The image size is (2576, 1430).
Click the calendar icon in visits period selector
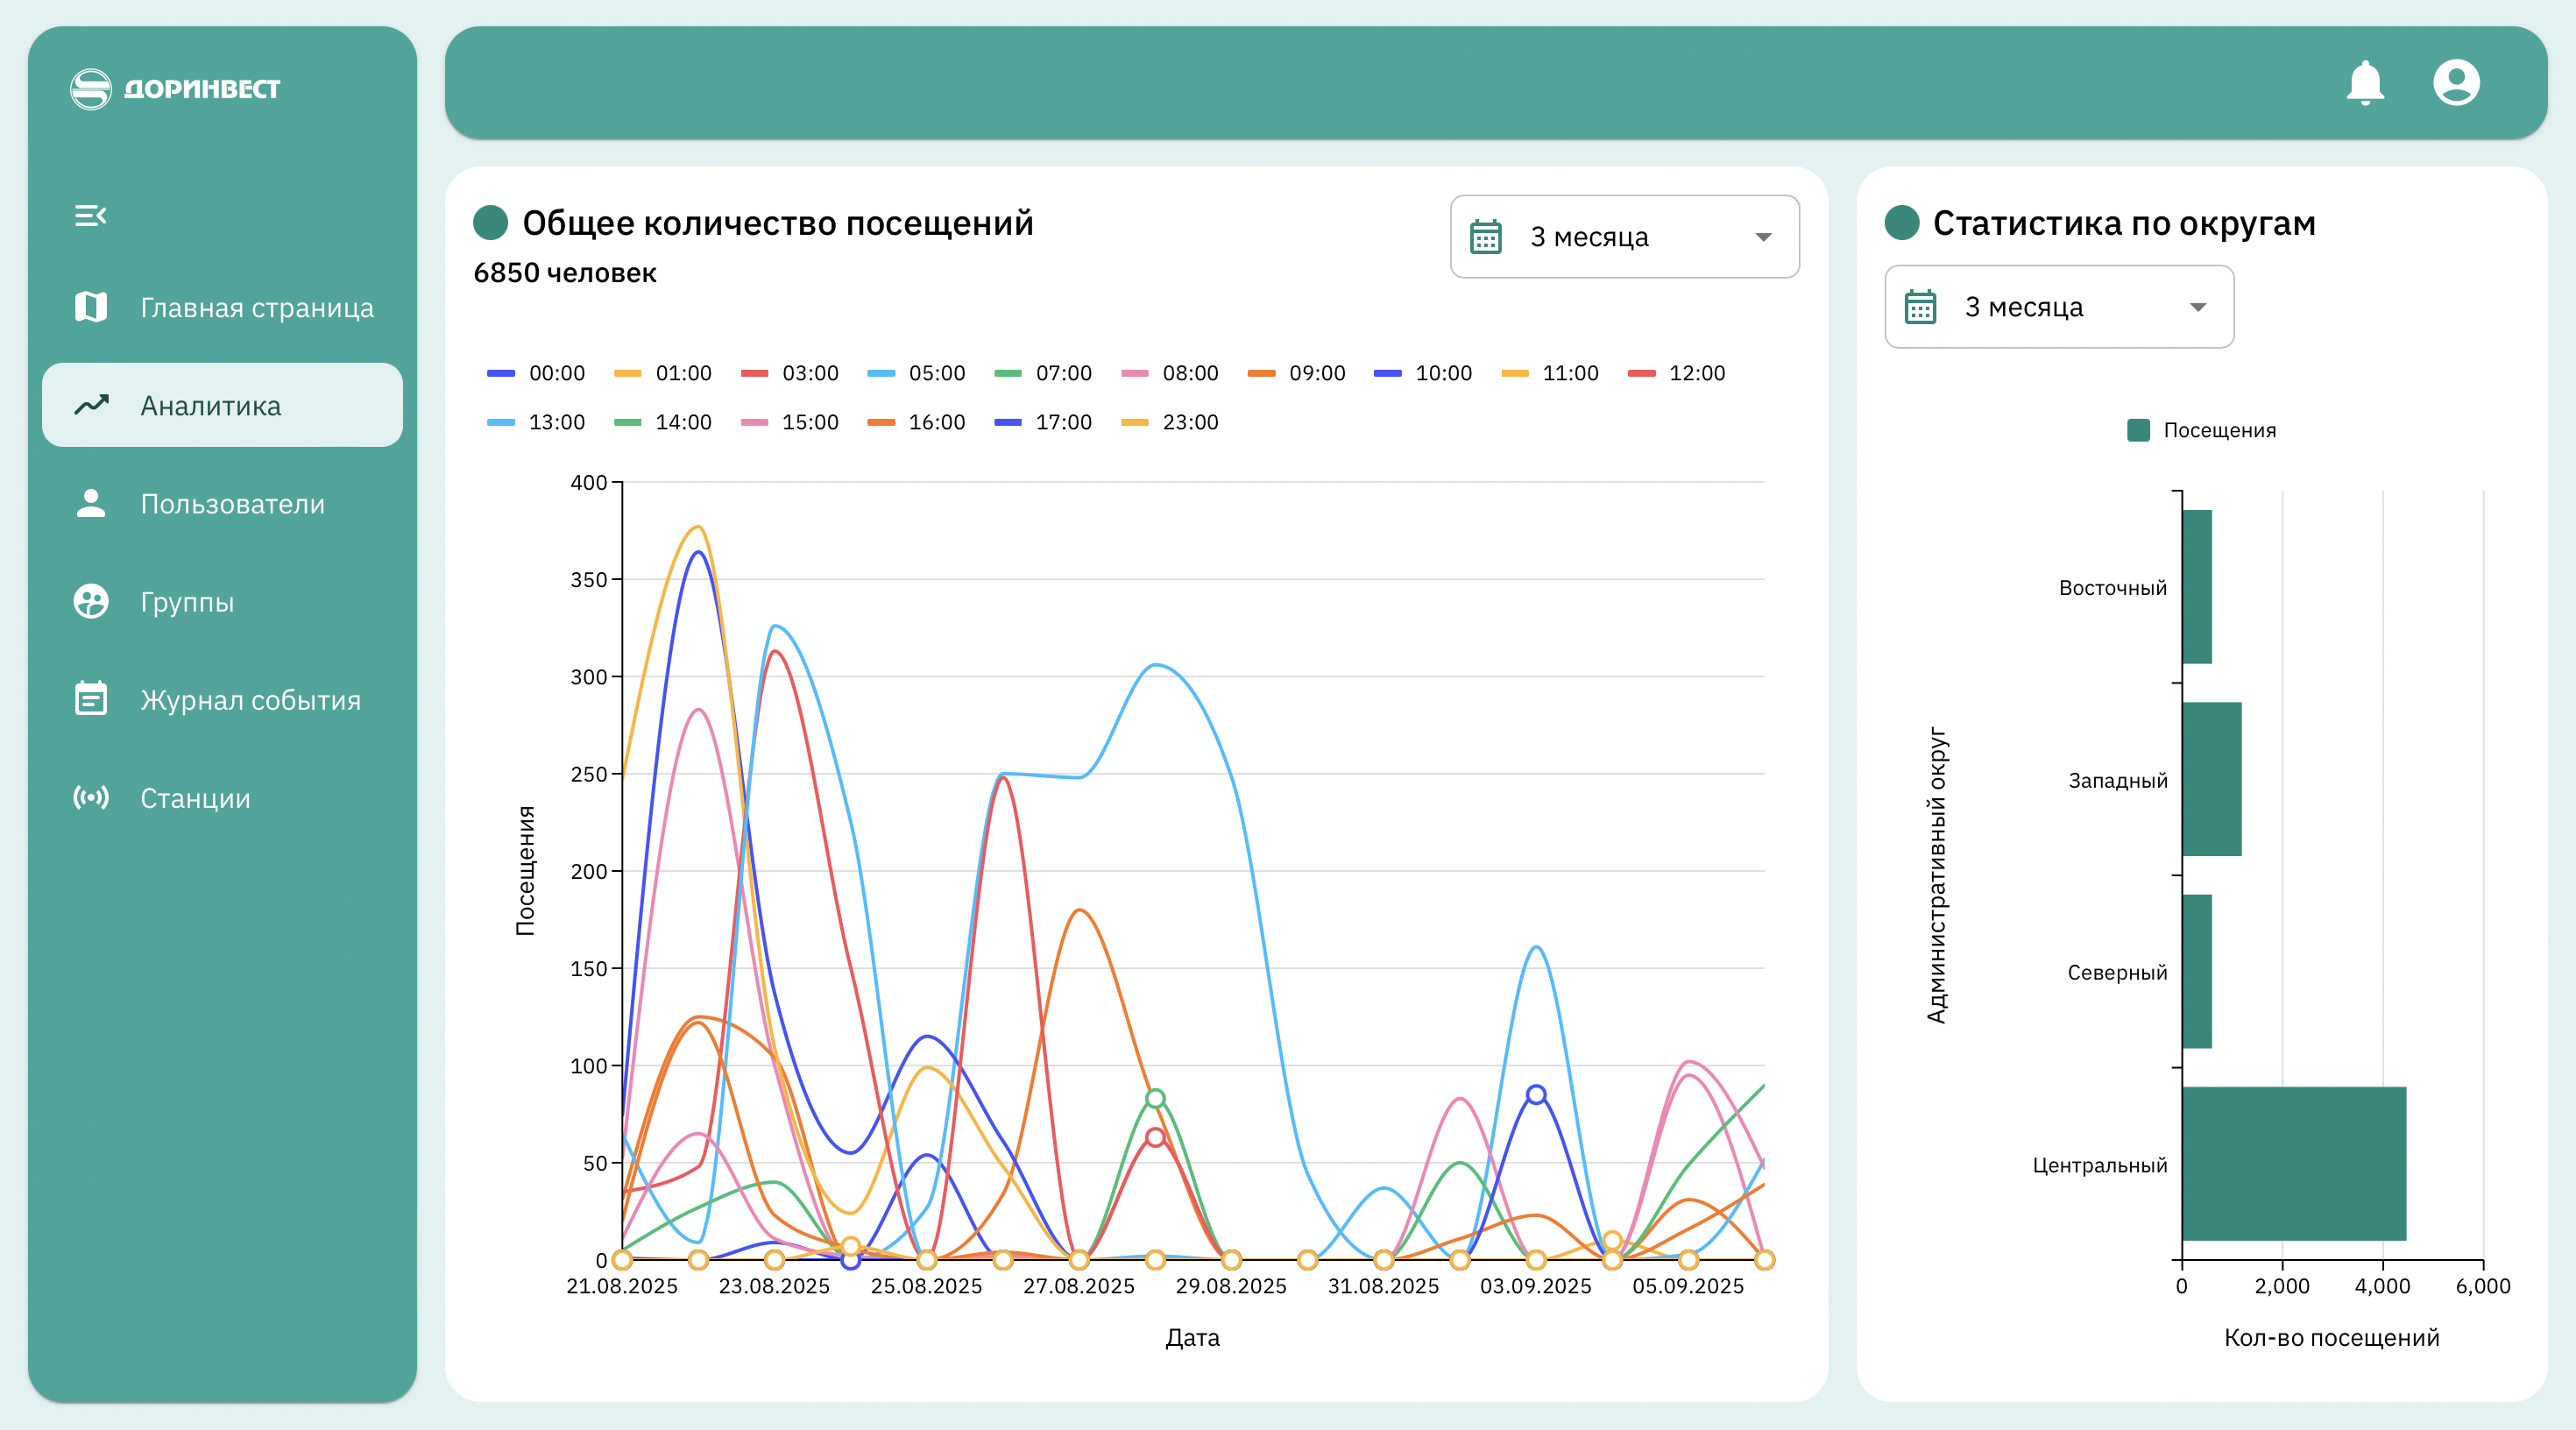pos(1486,237)
